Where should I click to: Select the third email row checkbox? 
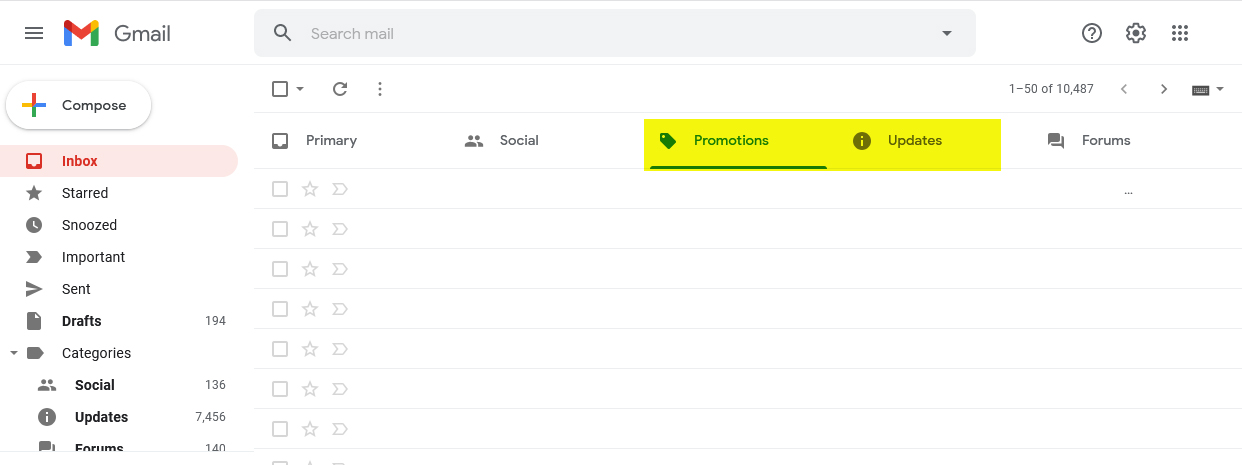click(x=280, y=269)
